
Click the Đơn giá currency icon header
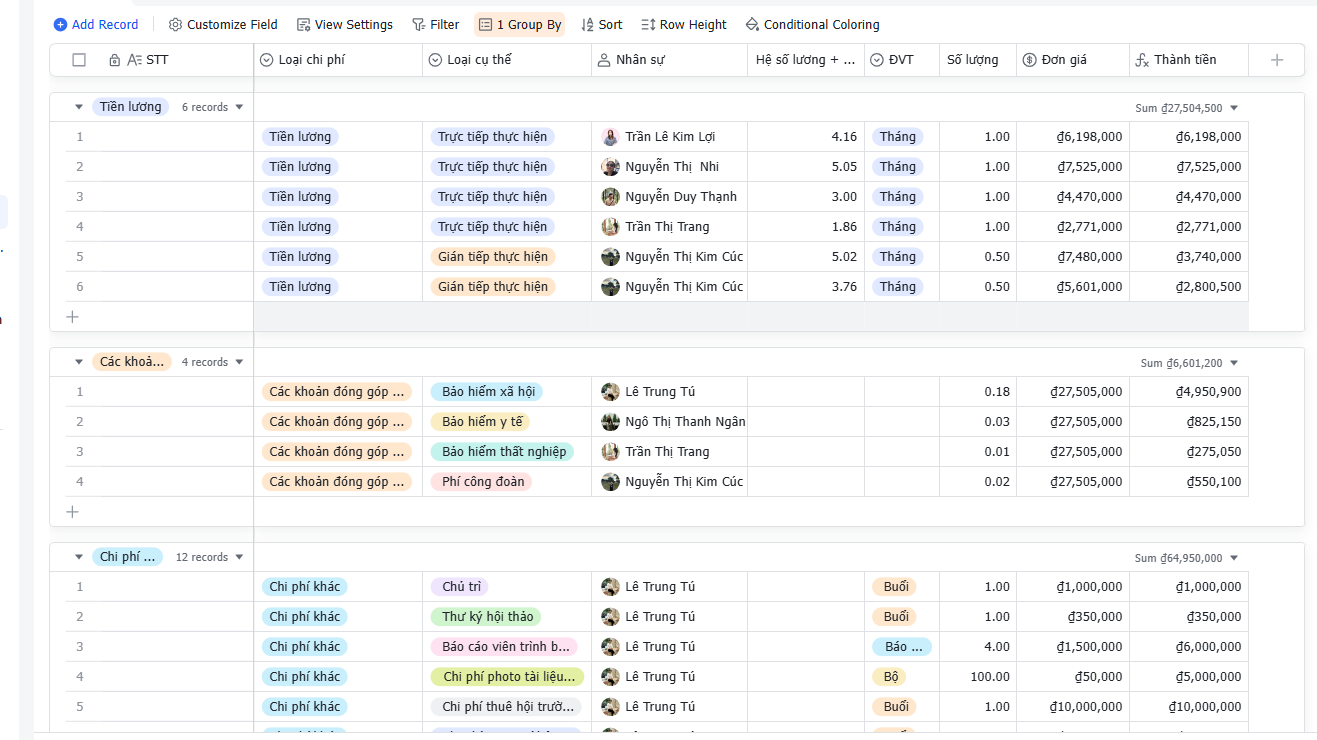(1029, 60)
